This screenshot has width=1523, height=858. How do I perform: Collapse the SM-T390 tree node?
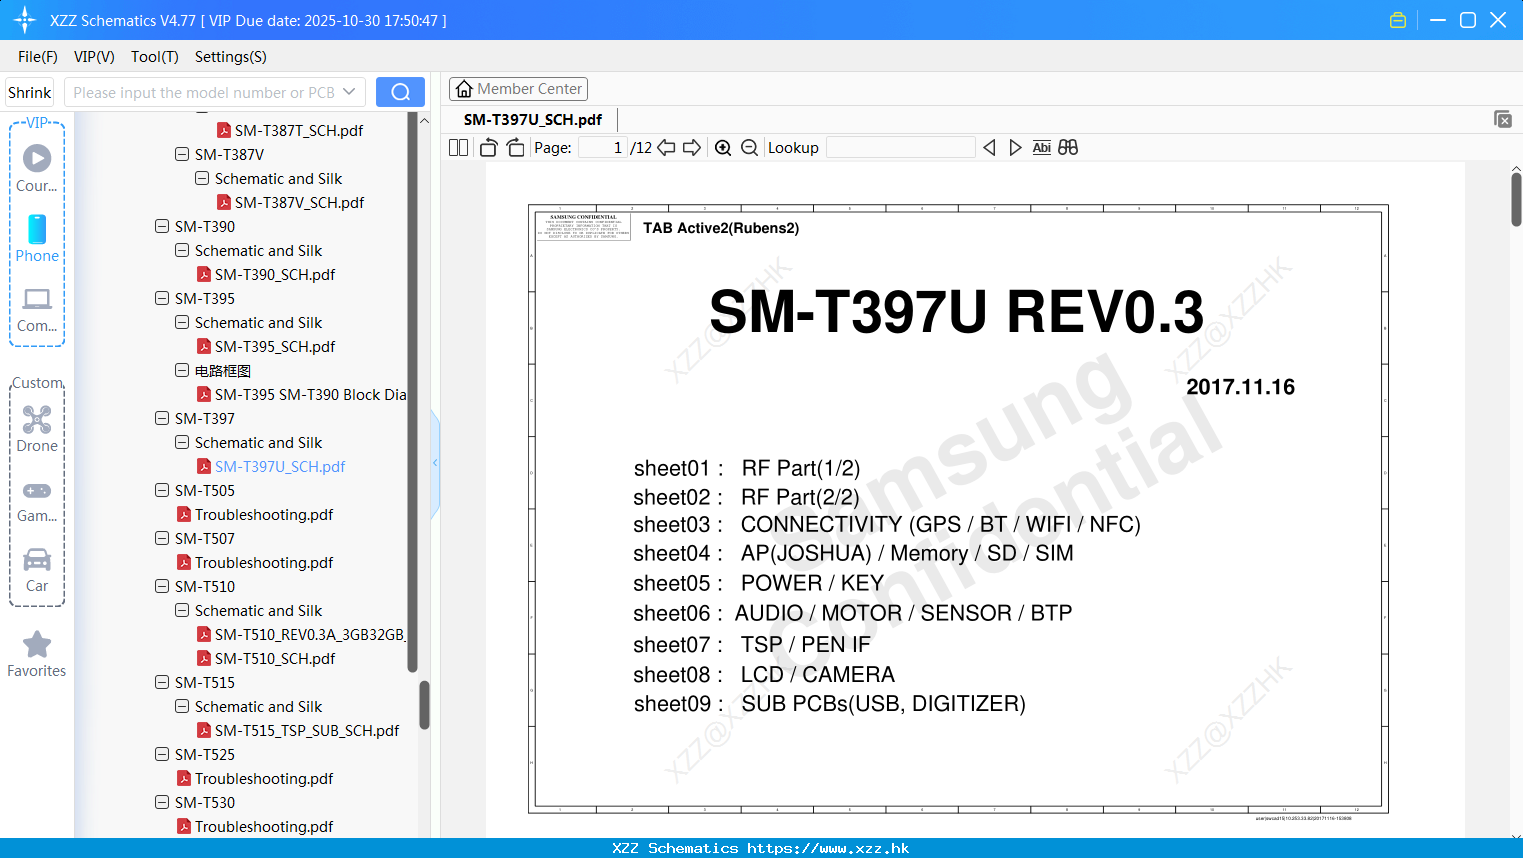coord(162,226)
